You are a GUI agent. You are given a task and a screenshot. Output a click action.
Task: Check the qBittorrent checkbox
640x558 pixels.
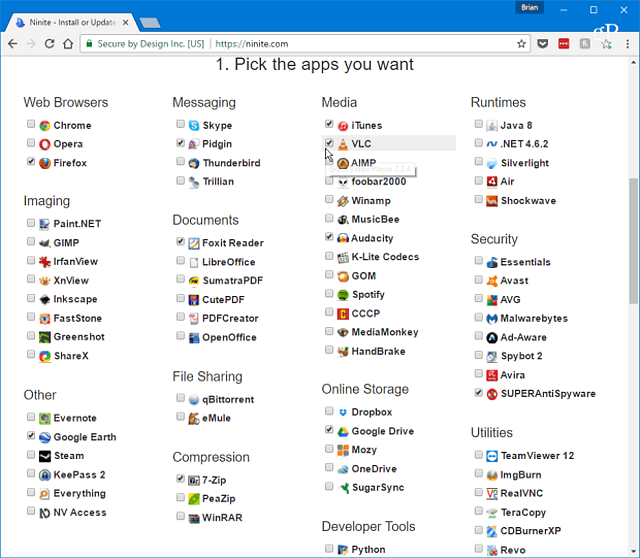tap(180, 398)
